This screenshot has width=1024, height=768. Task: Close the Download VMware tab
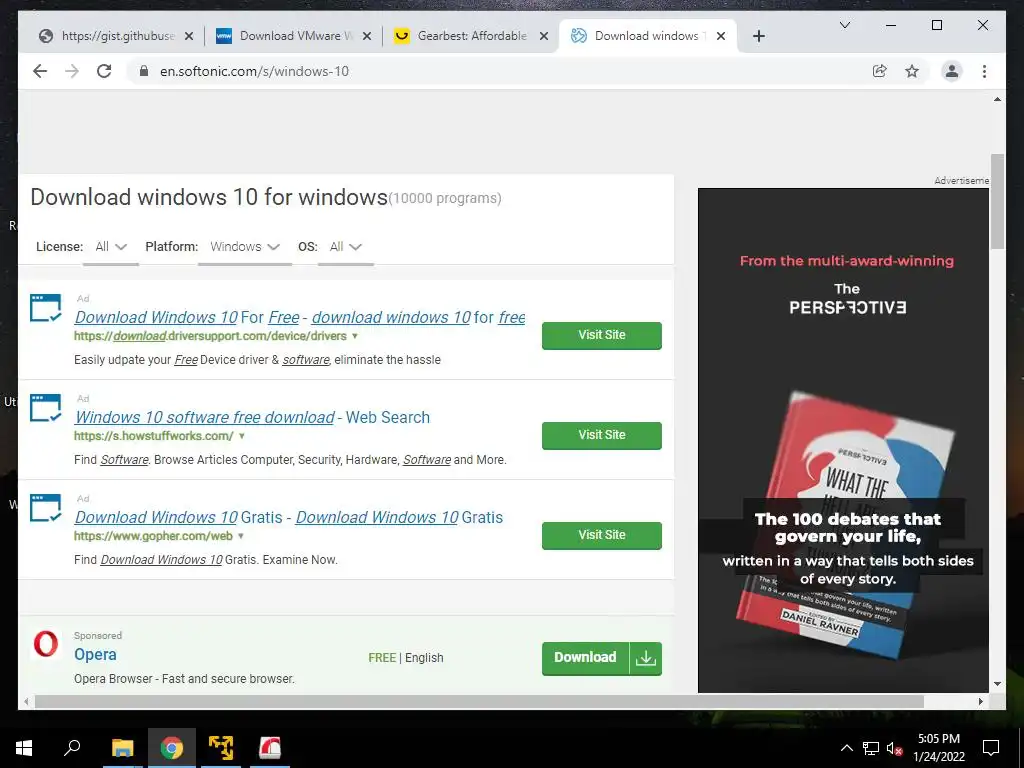coord(367,36)
